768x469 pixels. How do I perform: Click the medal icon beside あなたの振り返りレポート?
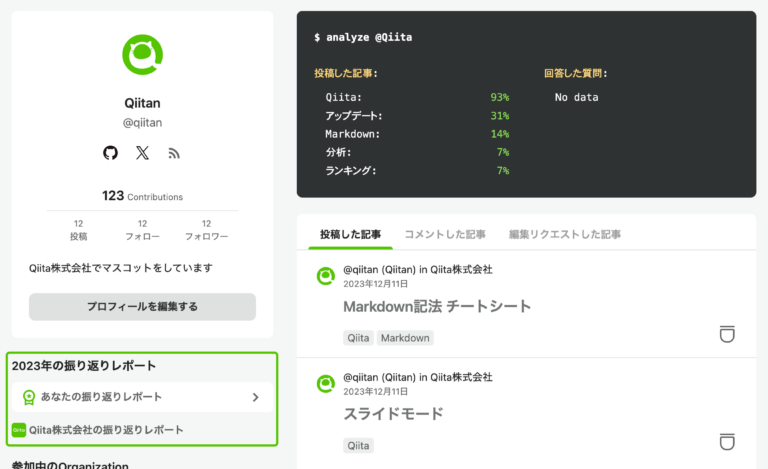[29, 397]
